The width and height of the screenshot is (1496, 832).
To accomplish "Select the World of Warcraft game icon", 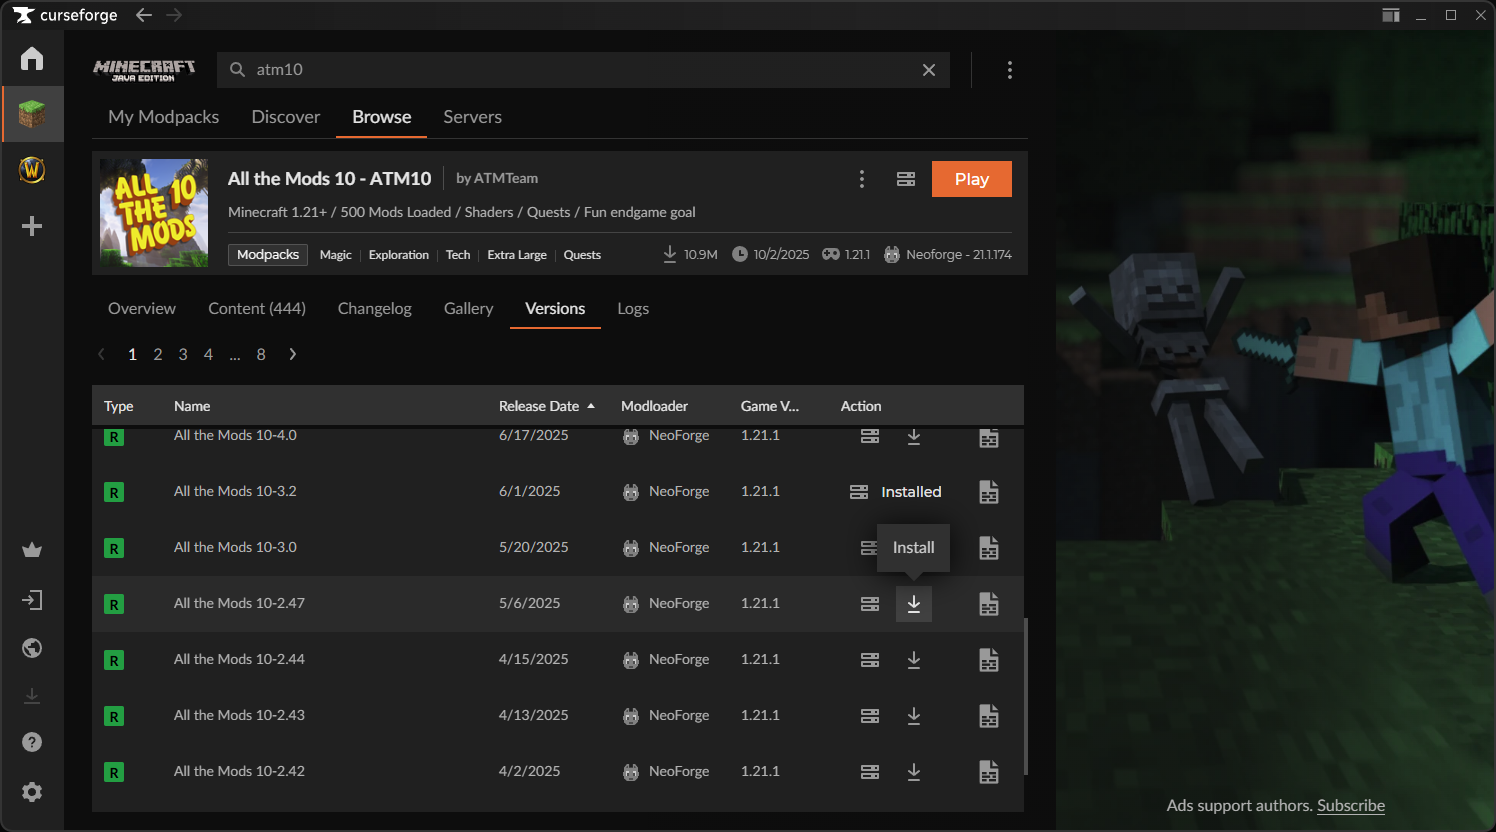I will pos(32,170).
